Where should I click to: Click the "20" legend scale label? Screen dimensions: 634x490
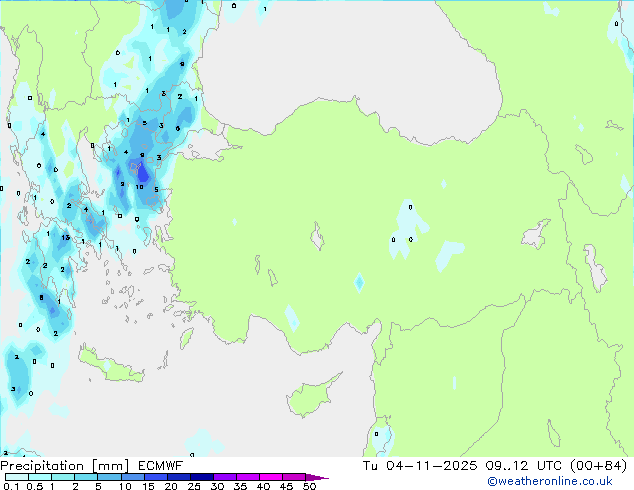point(171,486)
